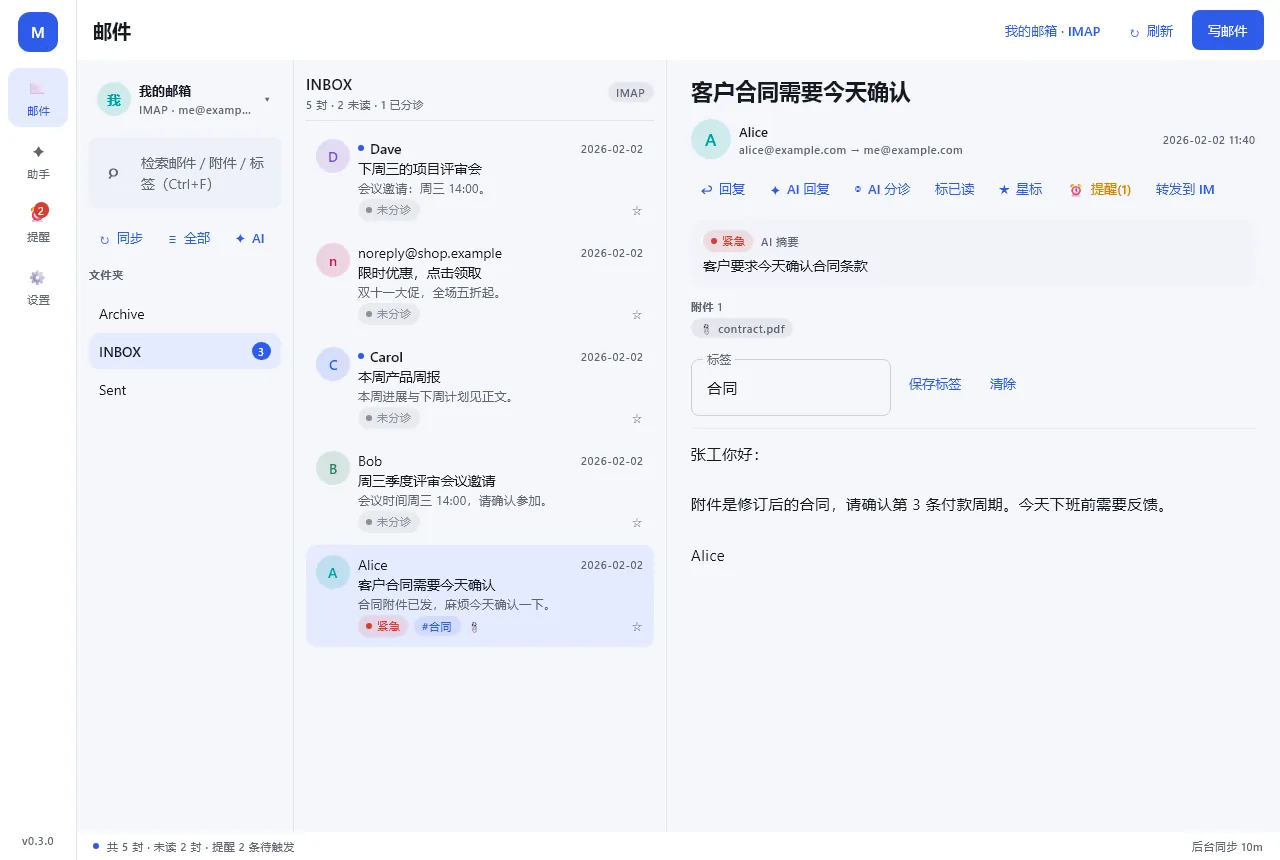Select the Archive folder
The width and height of the screenshot is (1280, 860).
185,314
